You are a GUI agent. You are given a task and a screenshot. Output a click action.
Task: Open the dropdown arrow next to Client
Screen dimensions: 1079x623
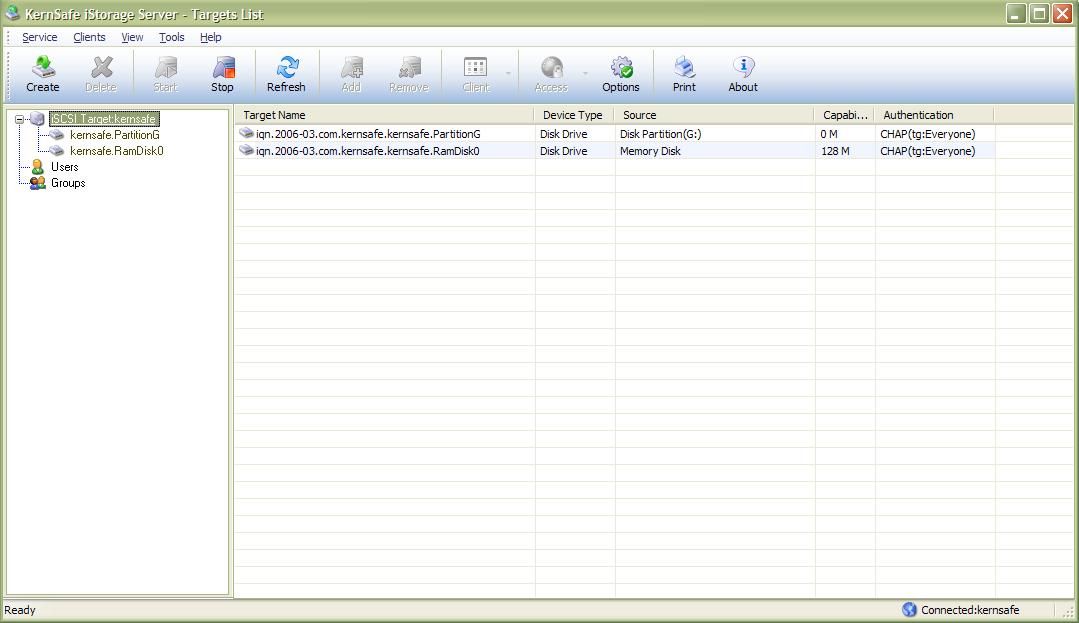509,73
